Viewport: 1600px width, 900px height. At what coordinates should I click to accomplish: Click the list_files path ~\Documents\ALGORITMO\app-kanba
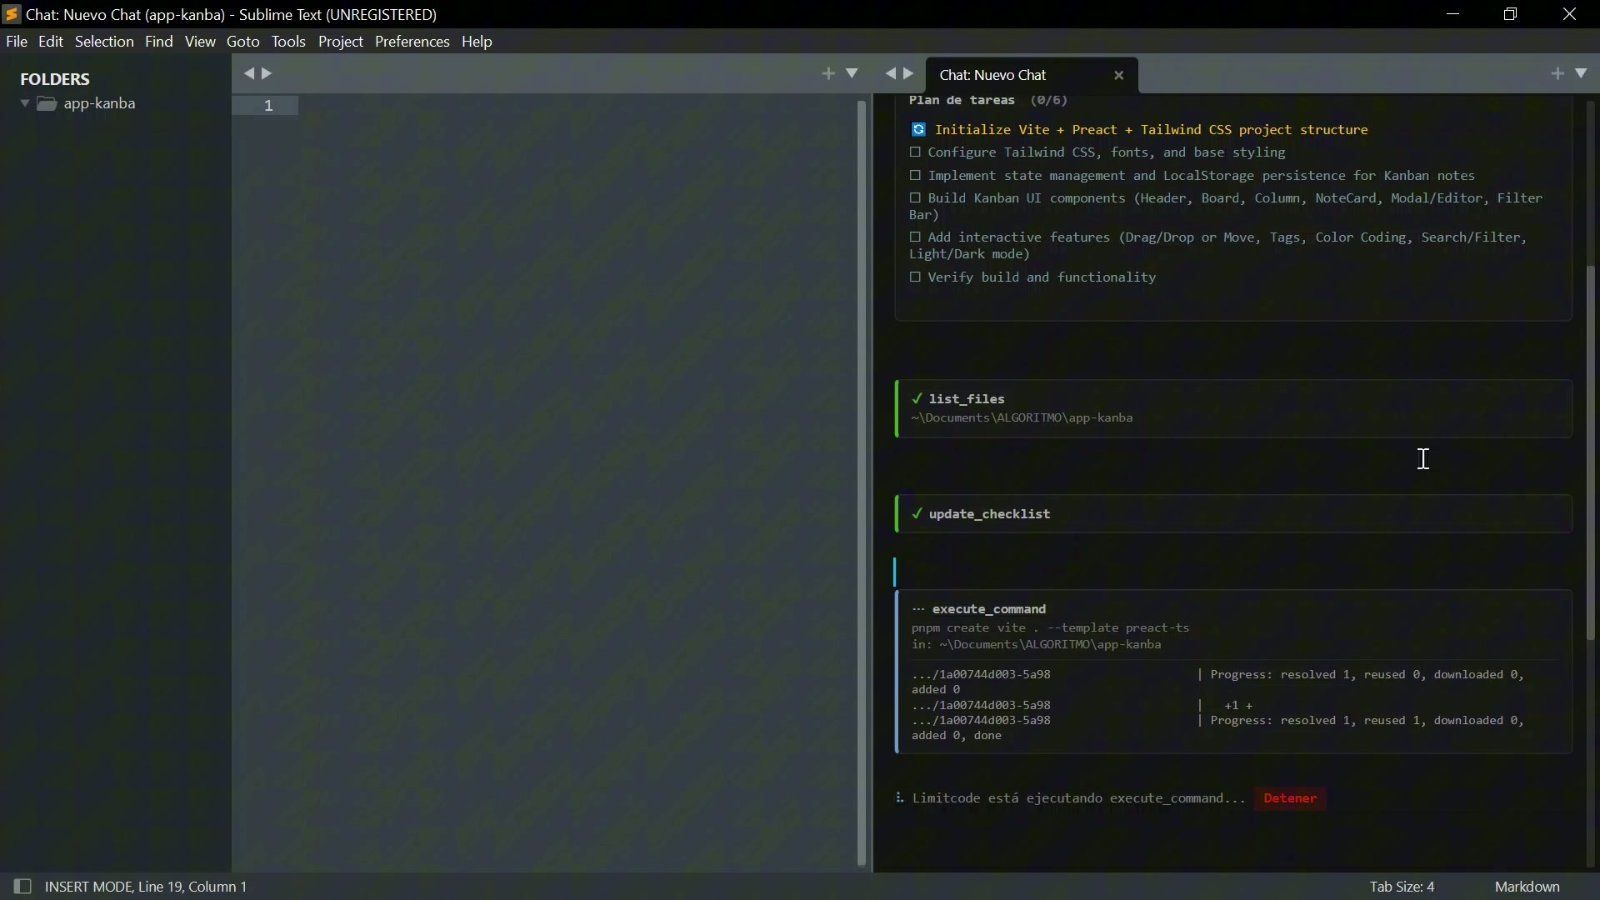pyautogui.click(x=1022, y=418)
